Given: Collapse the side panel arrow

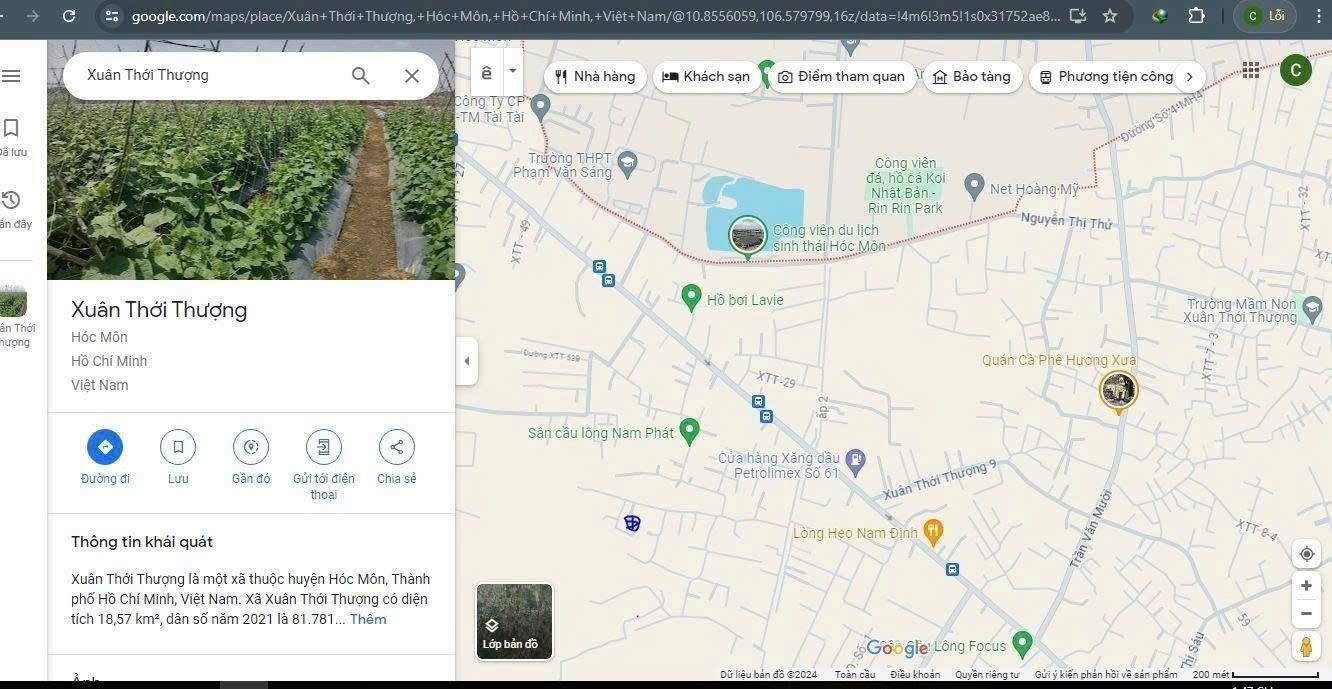Looking at the screenshot, I should coord(466,361).
